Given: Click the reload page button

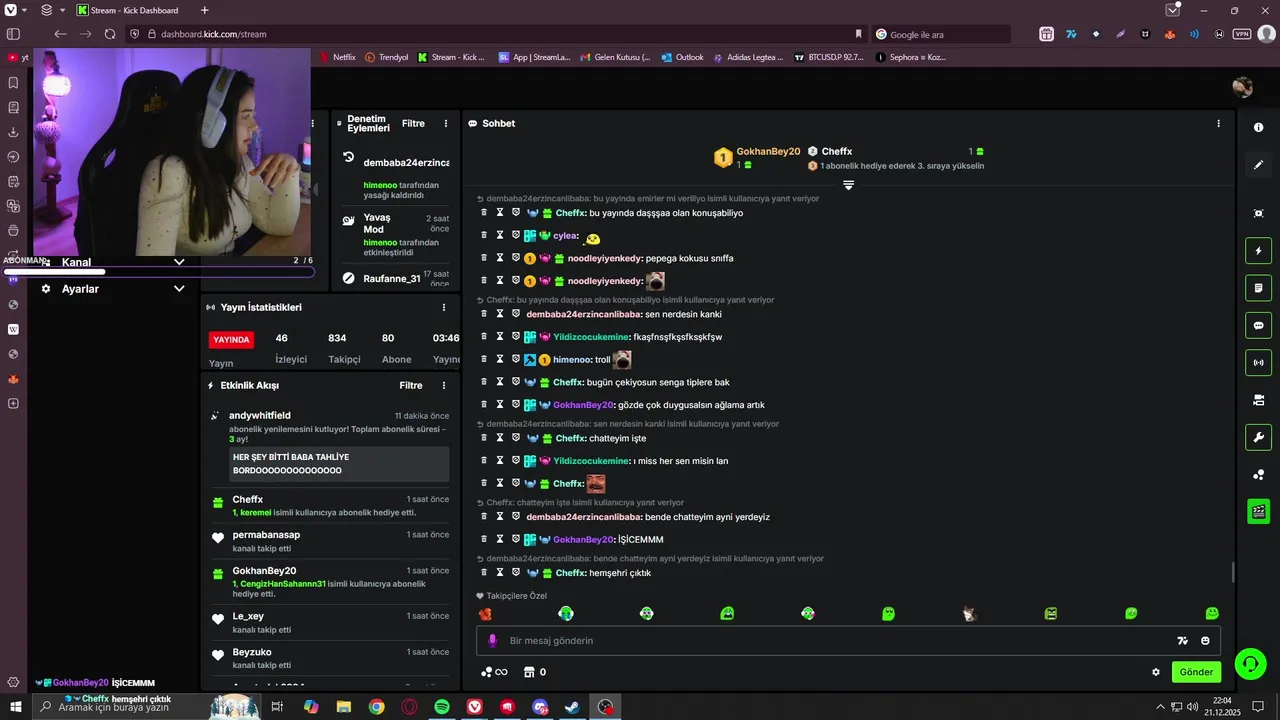Looking at the screenshot, I should point(109,34).
